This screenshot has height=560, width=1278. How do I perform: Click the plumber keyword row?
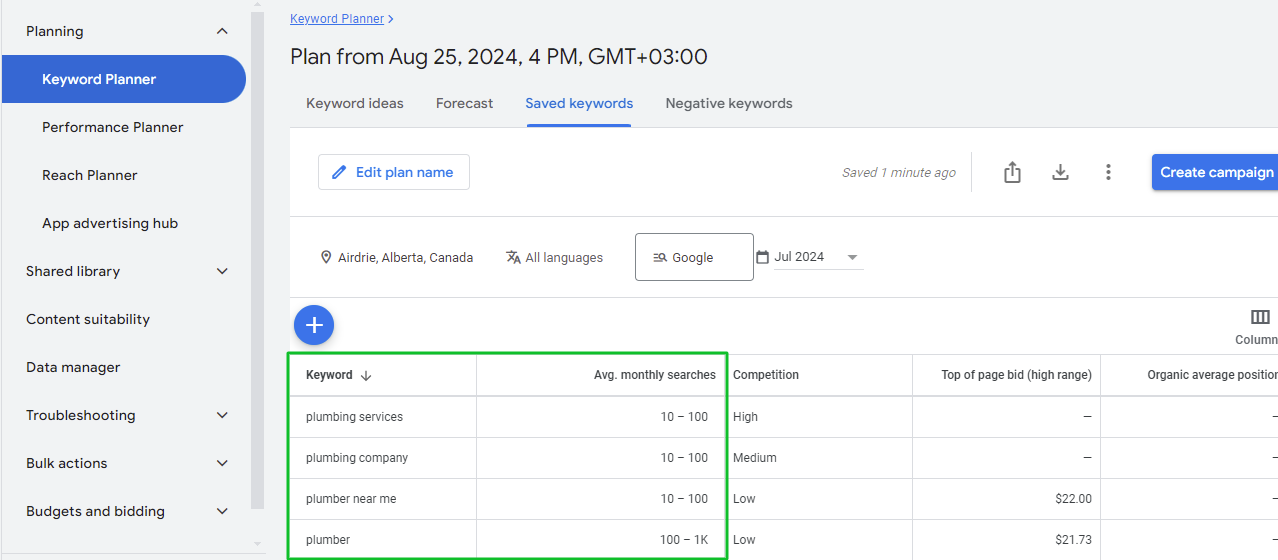328,540
